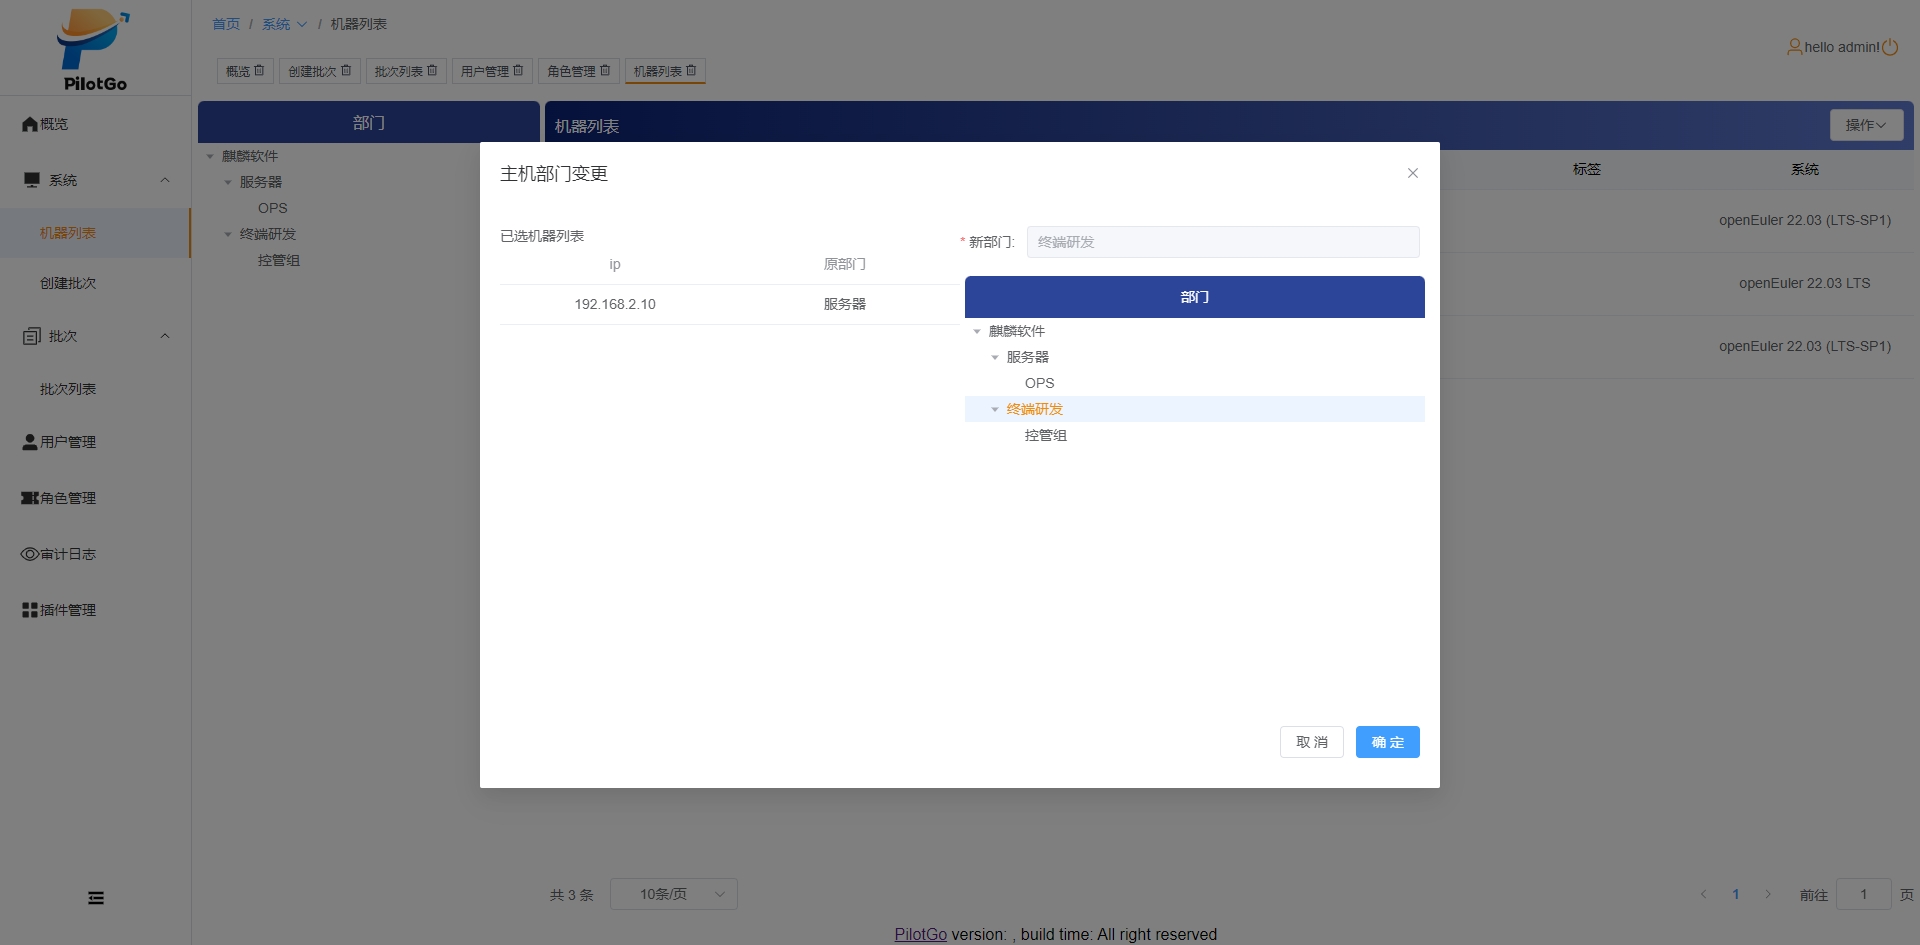The image size is (1920, 945).
Task: Delete the 用户管理 tab using trash icon
Action: [x=518, y=71]
